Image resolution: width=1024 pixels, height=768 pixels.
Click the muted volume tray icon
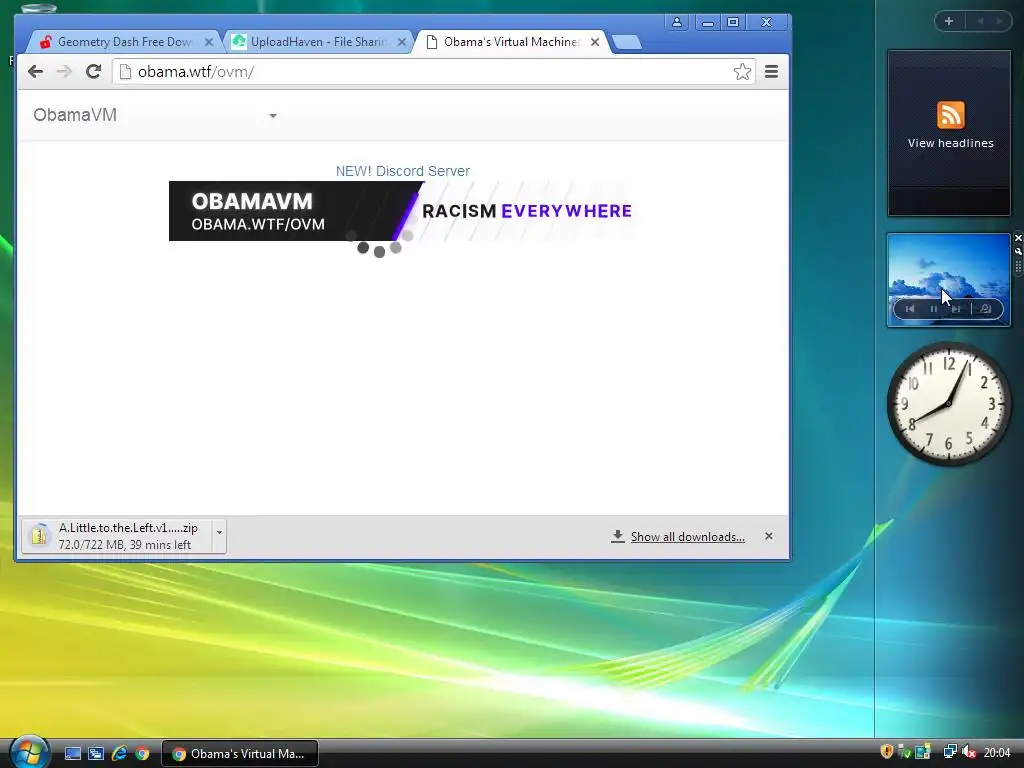[968, 752]
